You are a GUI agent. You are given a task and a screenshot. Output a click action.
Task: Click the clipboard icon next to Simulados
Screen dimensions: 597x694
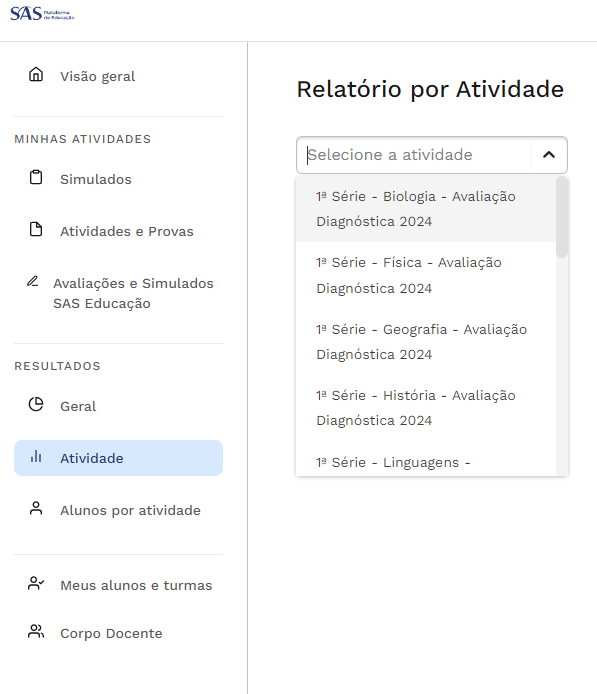pos(36,177)
